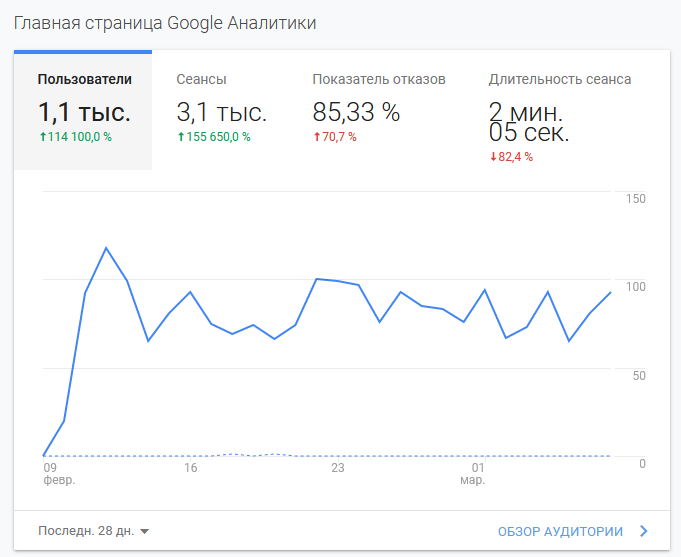Click the 1,1 тыс. users value
The height and width of the screenshot is (557, 681).
point(84,112)
